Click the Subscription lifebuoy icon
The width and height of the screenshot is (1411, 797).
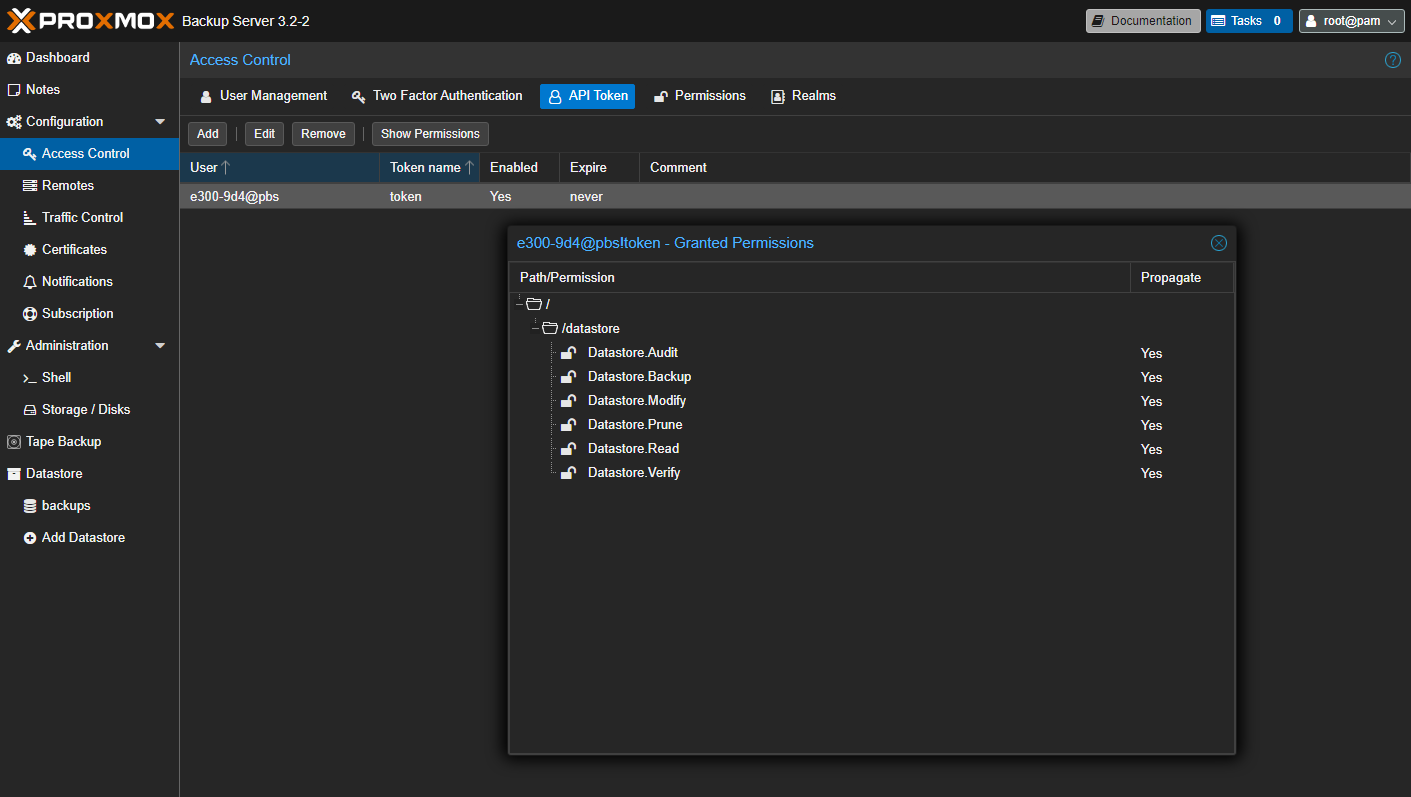click(30, 314)
